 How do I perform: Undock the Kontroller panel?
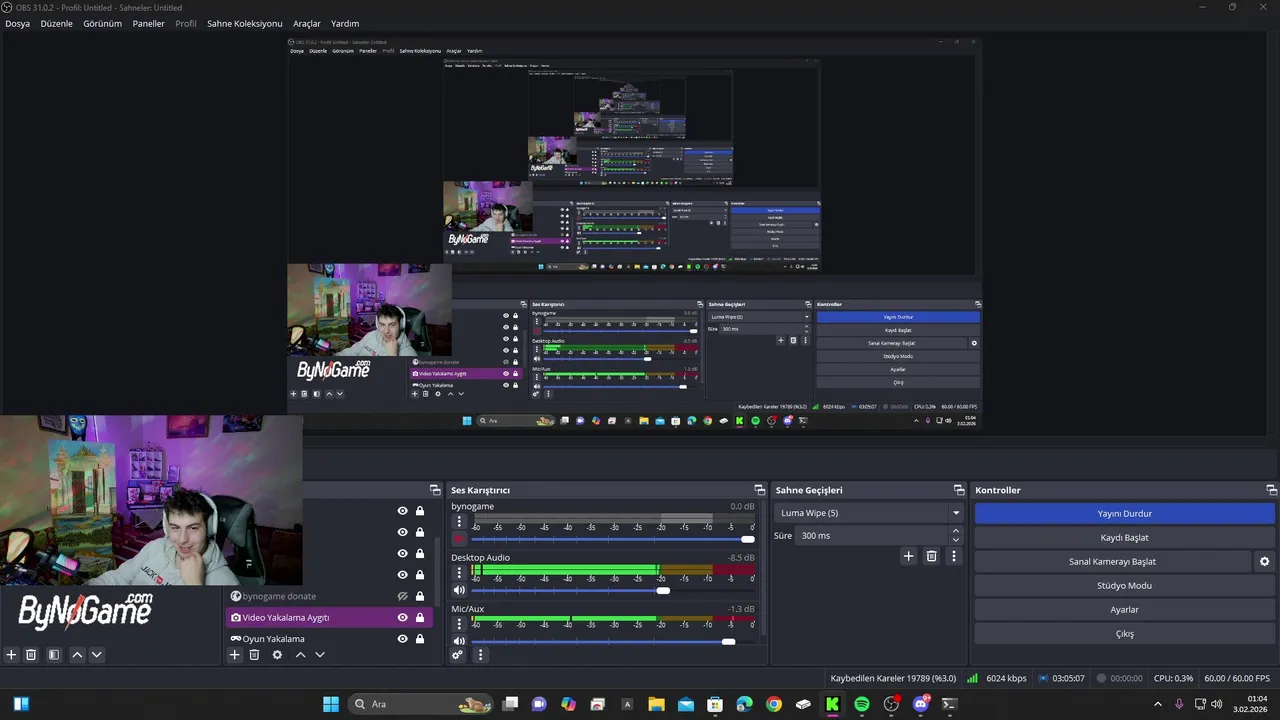[x=1271, y=490]
